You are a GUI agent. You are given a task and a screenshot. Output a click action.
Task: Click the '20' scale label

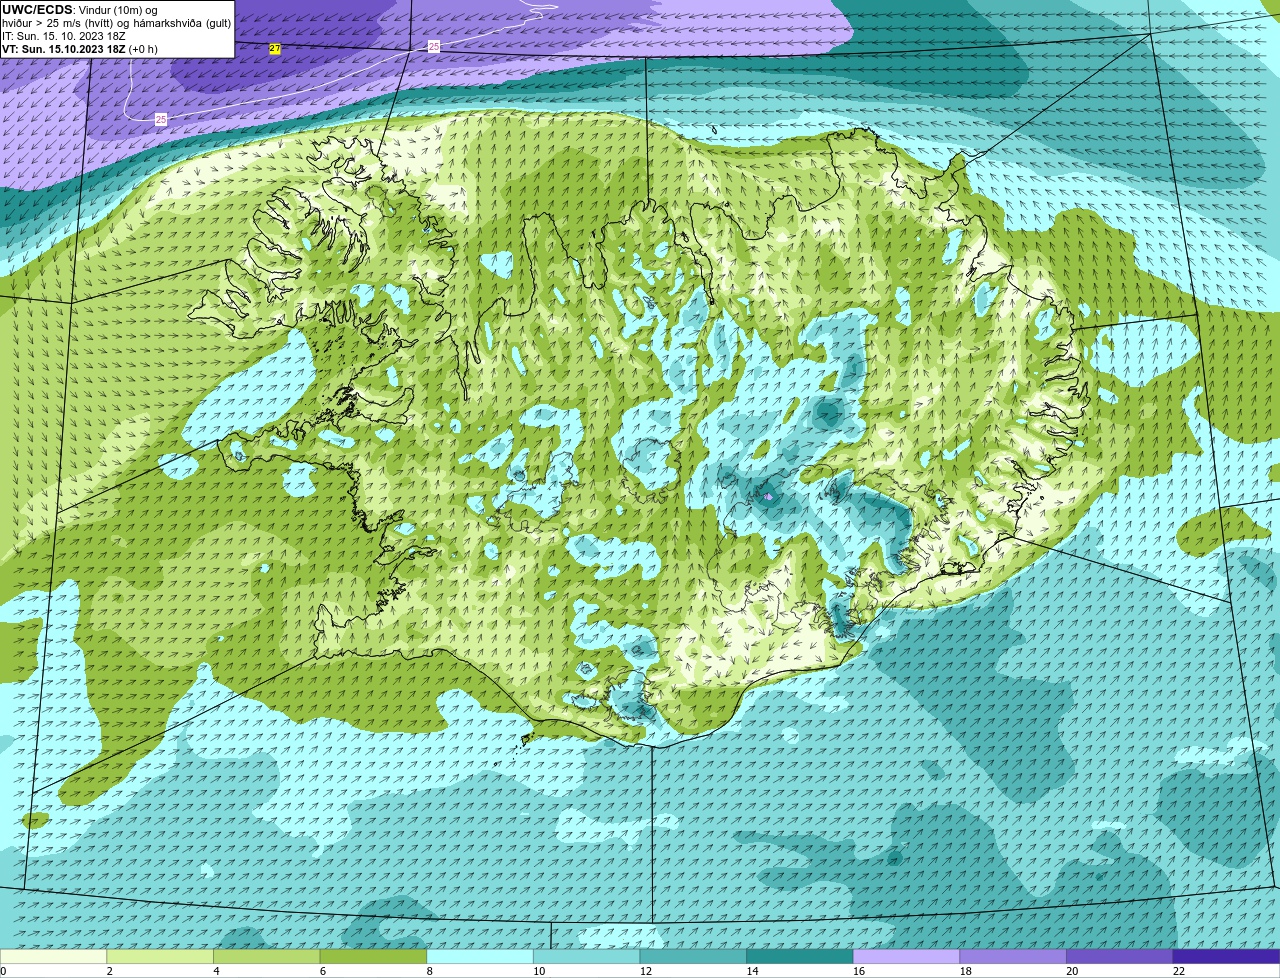(x=1072, y=971)
